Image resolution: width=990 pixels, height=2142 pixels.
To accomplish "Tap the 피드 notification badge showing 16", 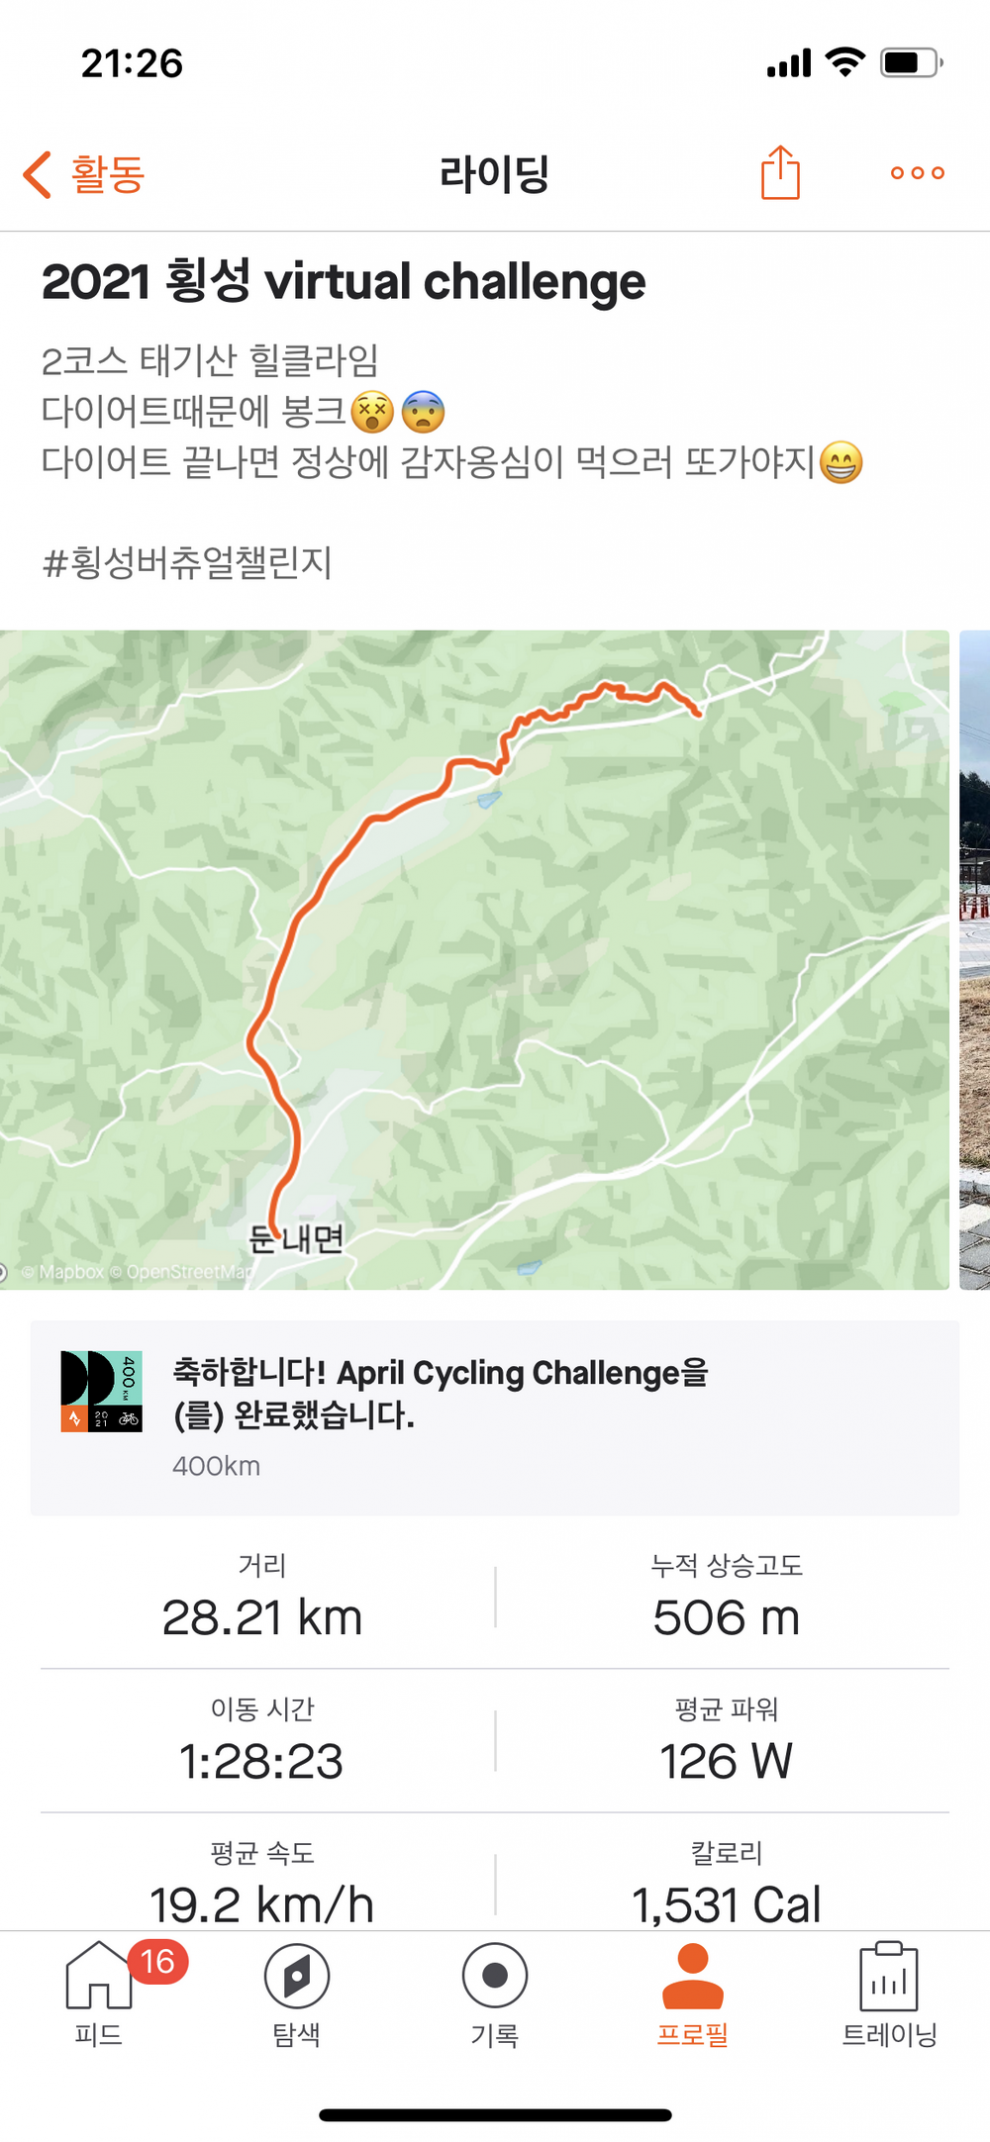I will (x=158, y=1962).
